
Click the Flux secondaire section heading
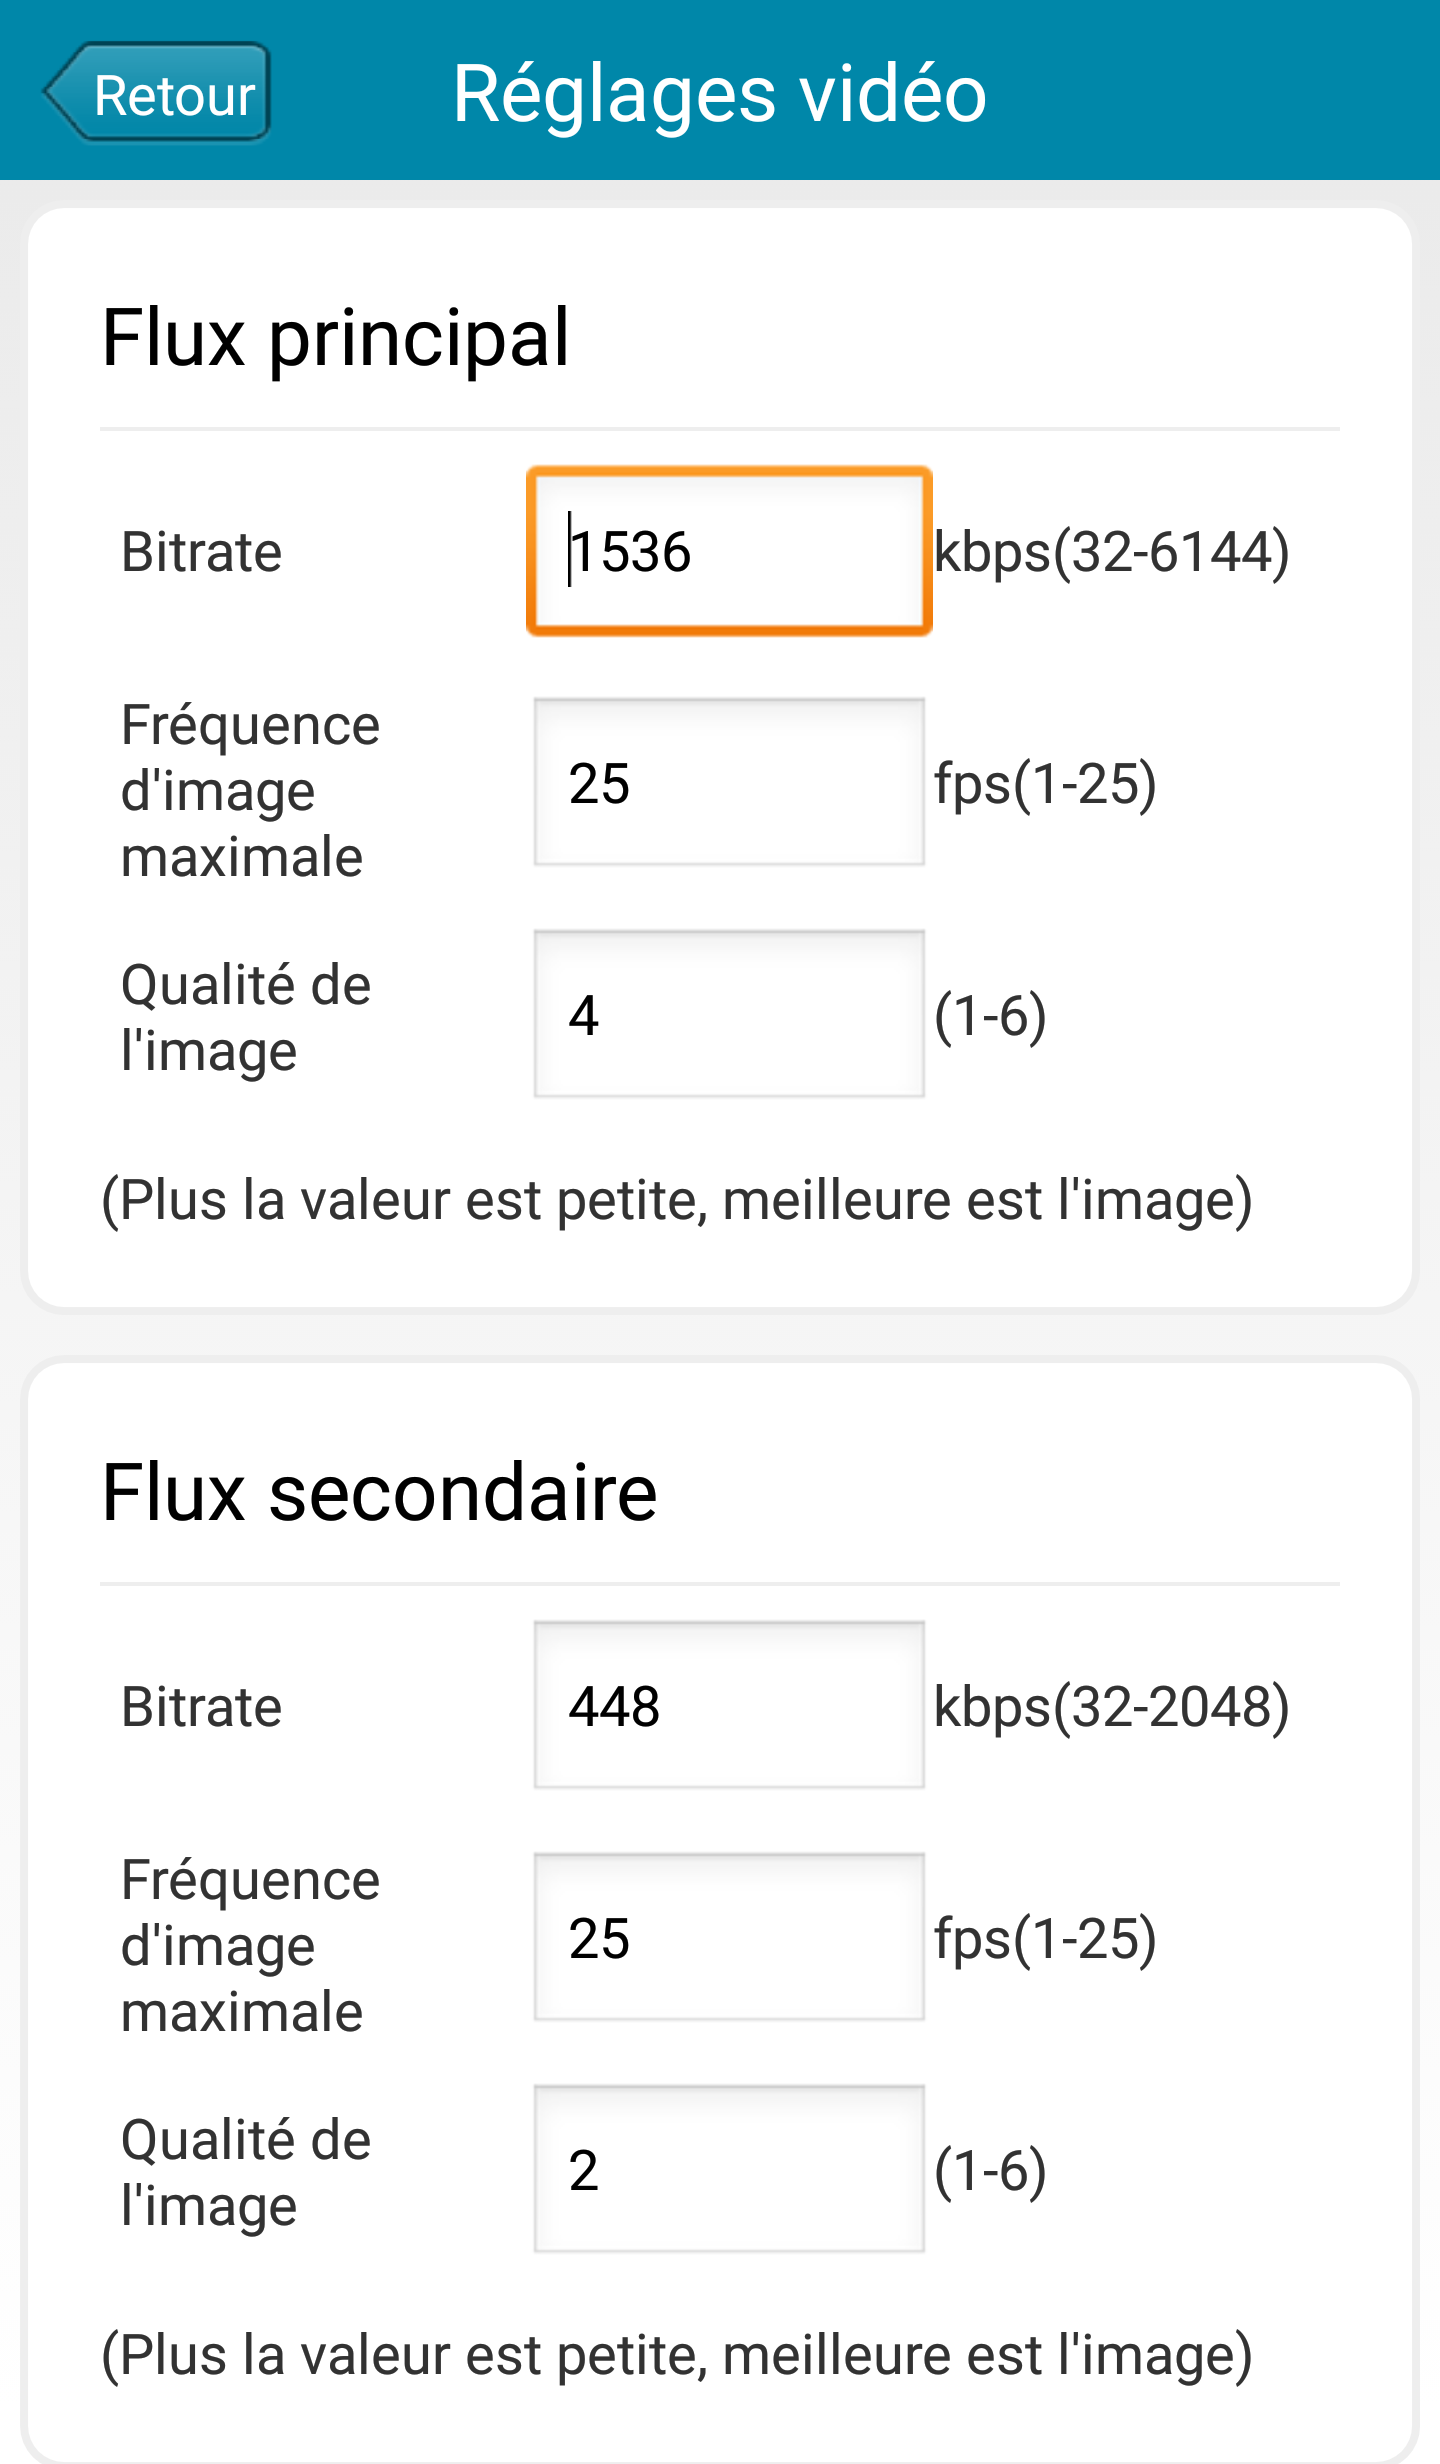(379, 1492)
